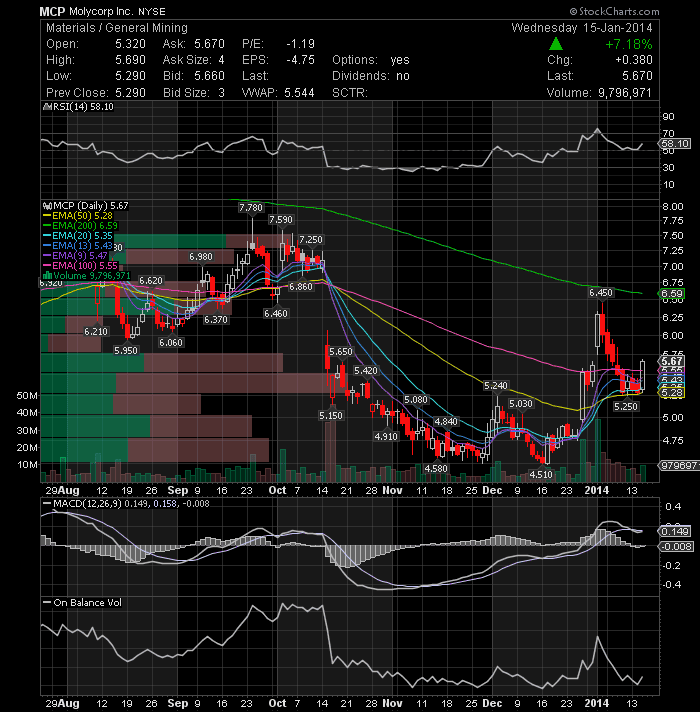Click the 5.950 low price label
The image size is (700, 712).
tap(126, 351)
